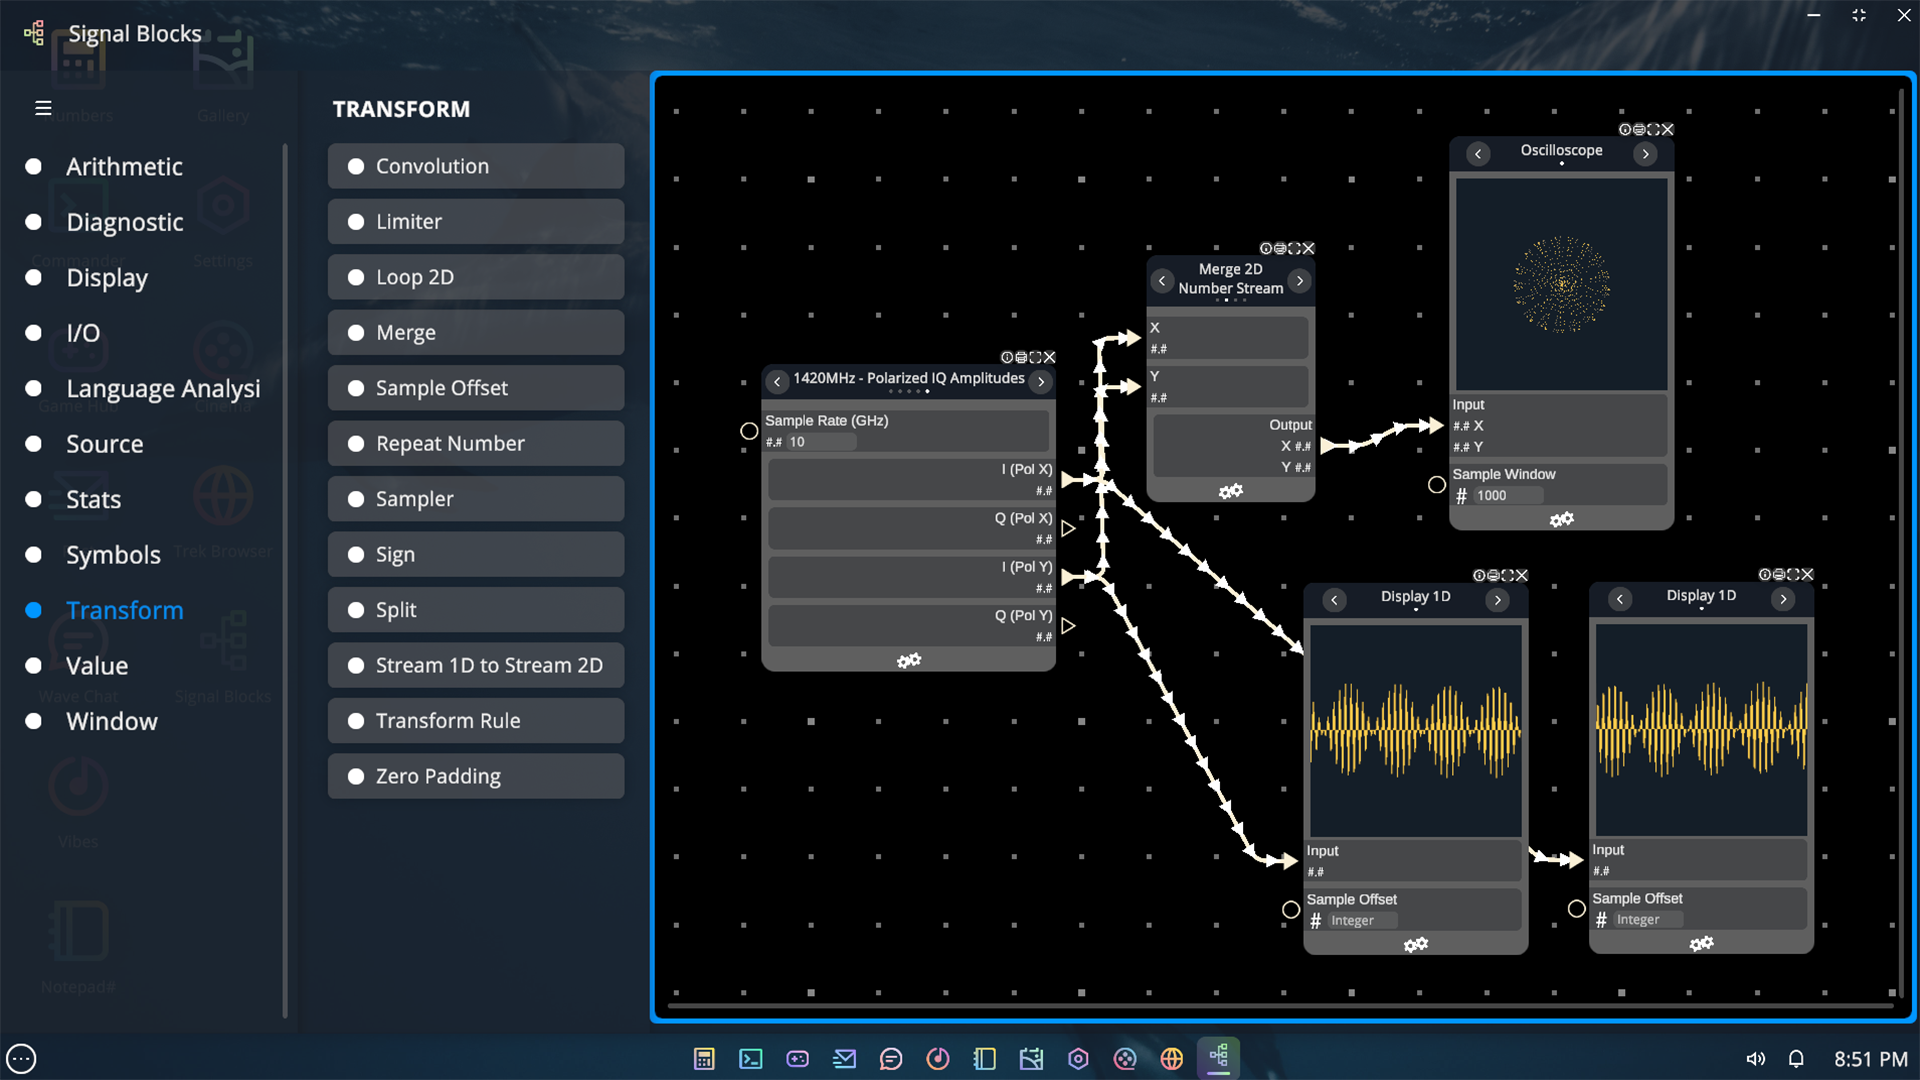Click the right arrow on the leftmost Display 1D node

point(1497,599)
